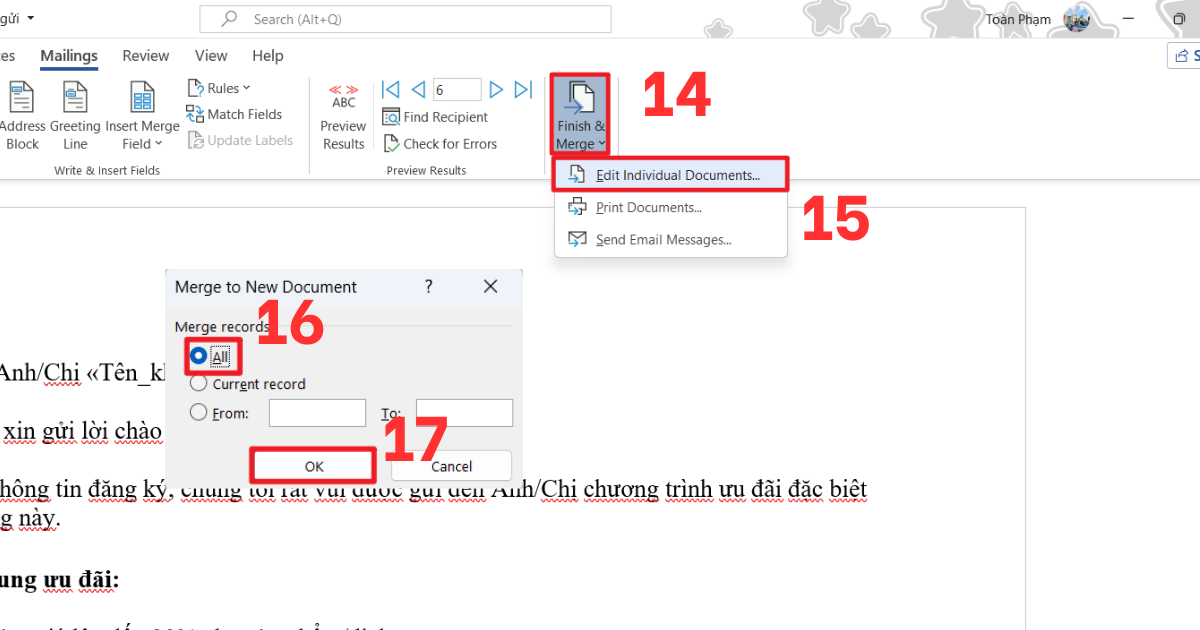Click Match Fields in ribbon
This screenshot has height=630, width=1200.
coord(234,114)
